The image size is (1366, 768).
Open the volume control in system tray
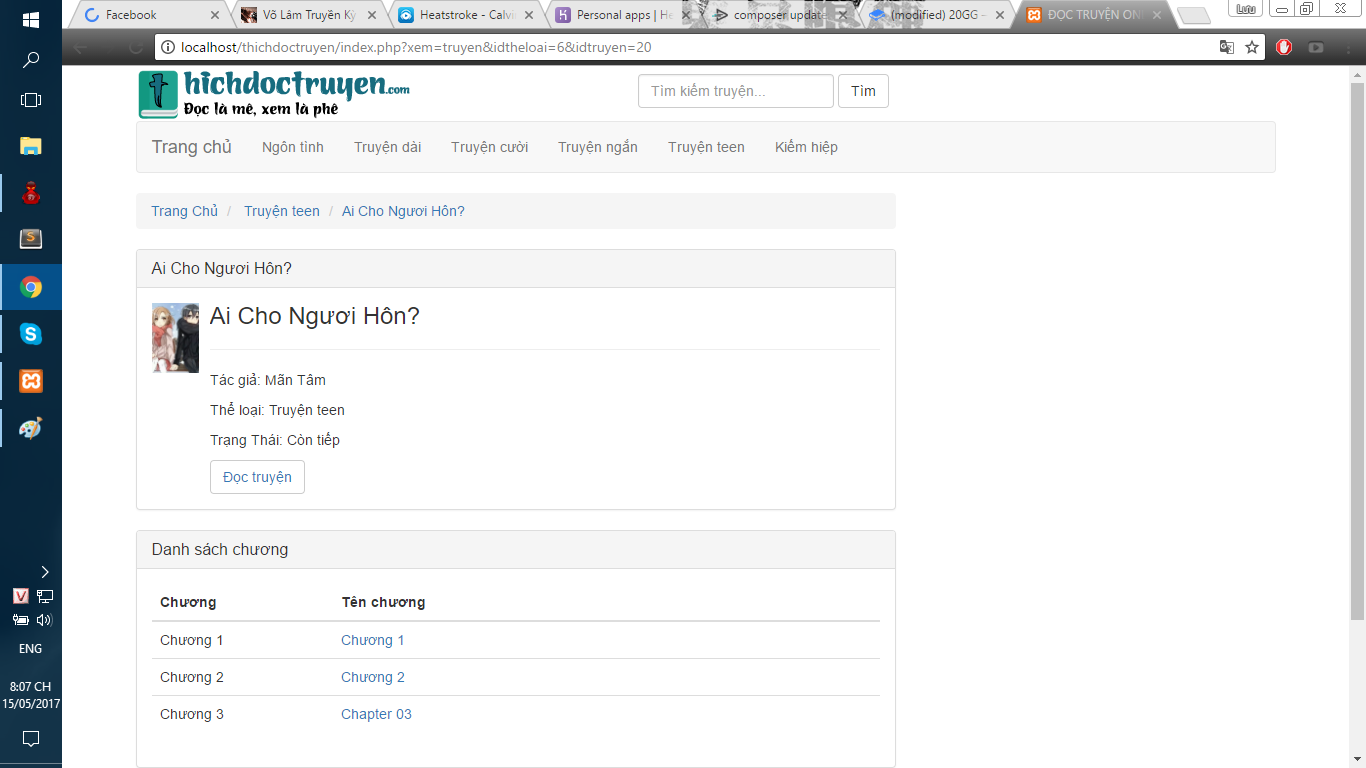[43, 620]
